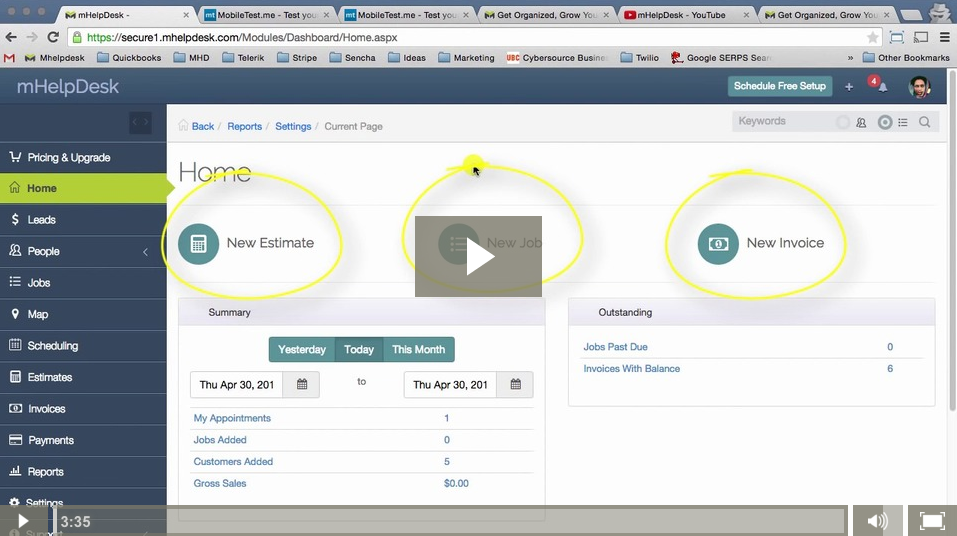The width and height of the screenshot is (957, 536).
Task: Open Jobs Past Due link
Action: [615, 347]
